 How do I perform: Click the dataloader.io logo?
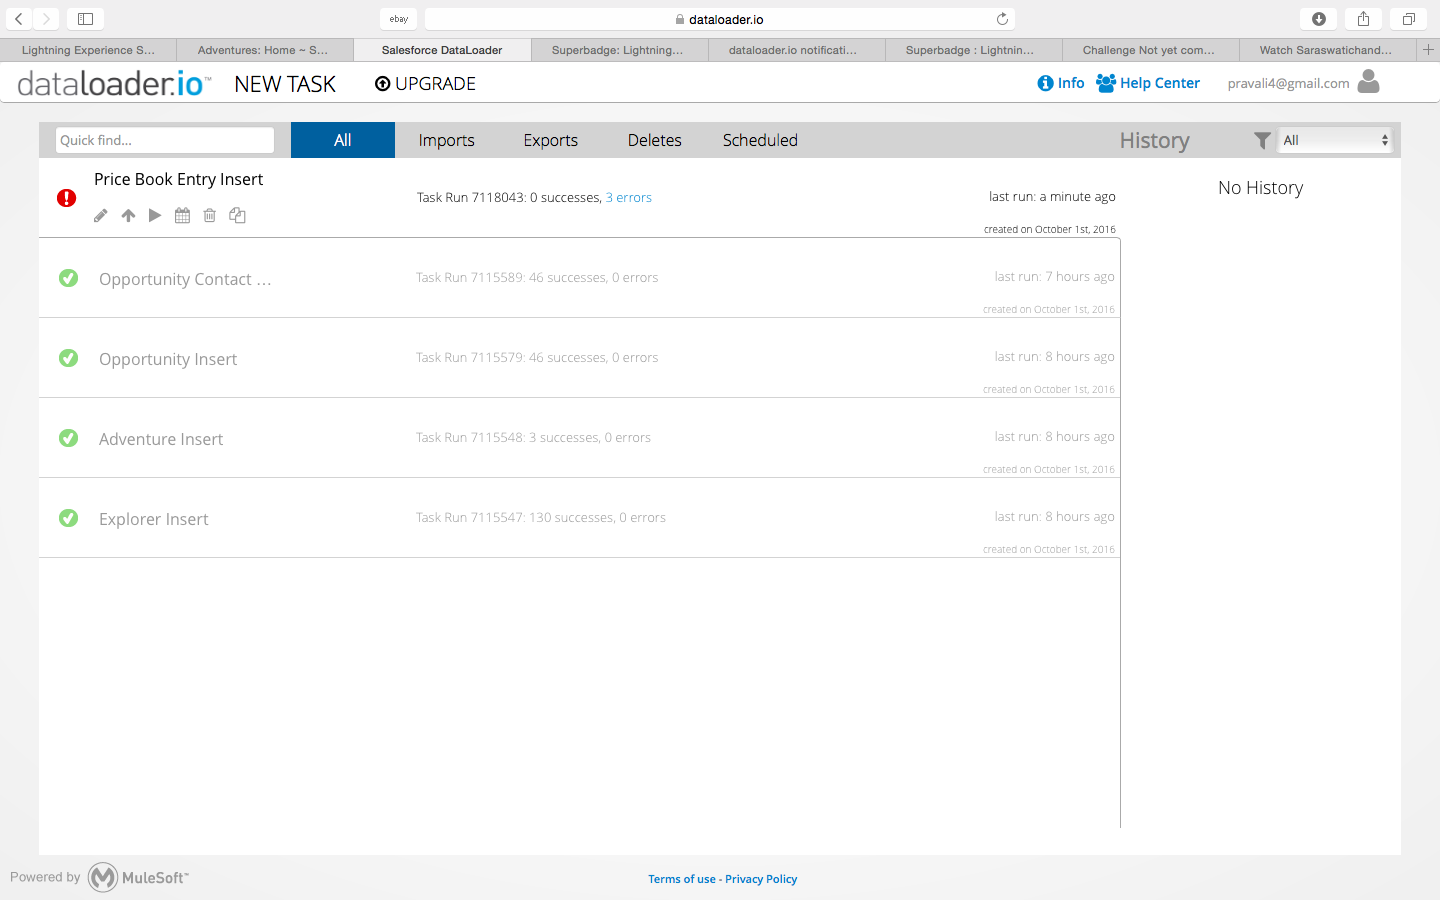tap(114, 84)
